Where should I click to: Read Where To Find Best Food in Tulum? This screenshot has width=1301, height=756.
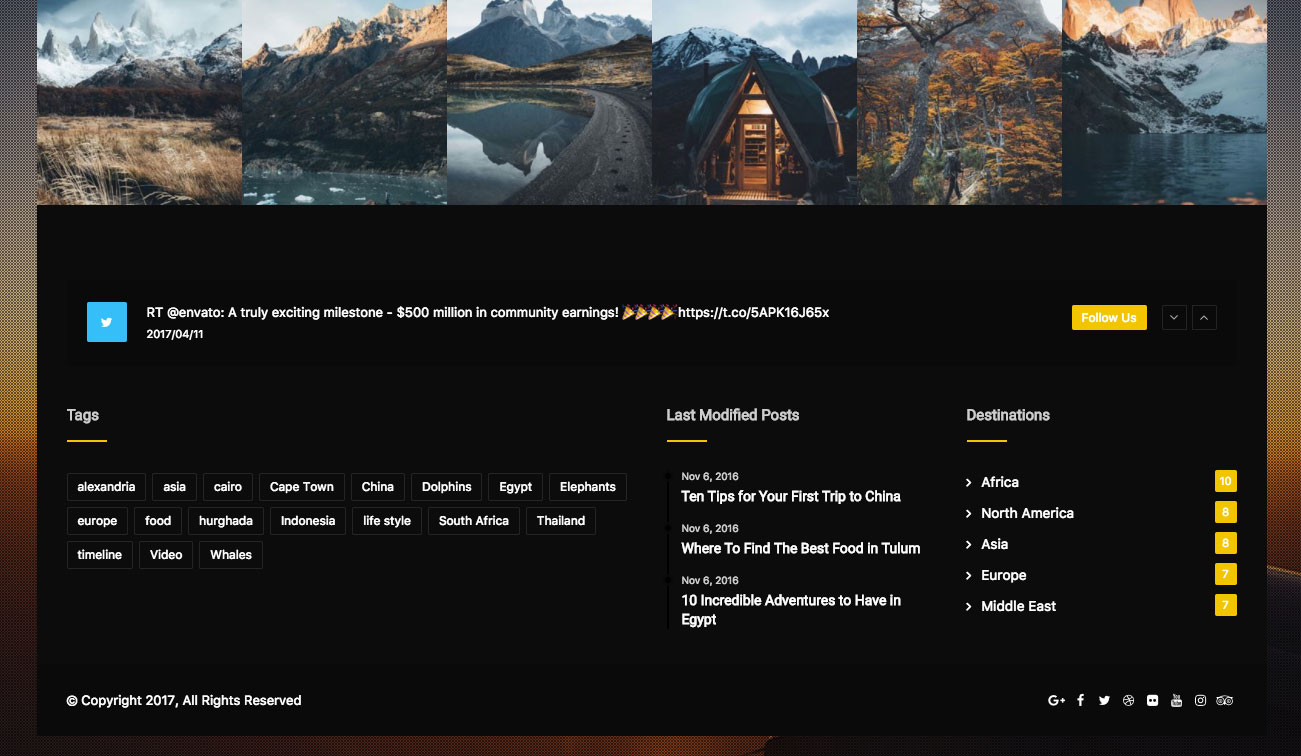click(800, 549)
